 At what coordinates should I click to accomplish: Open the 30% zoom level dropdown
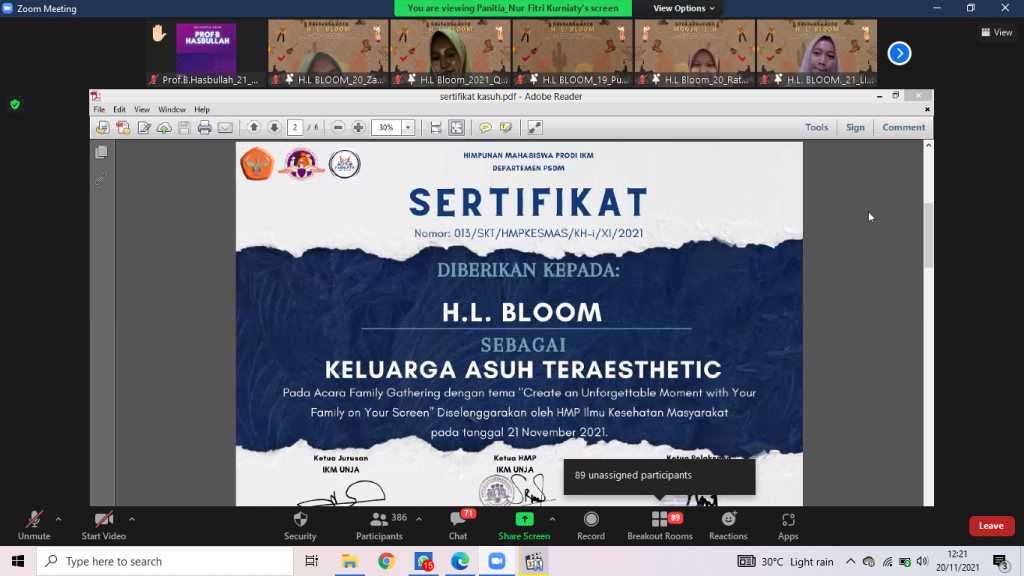click(x=407, y=127)
